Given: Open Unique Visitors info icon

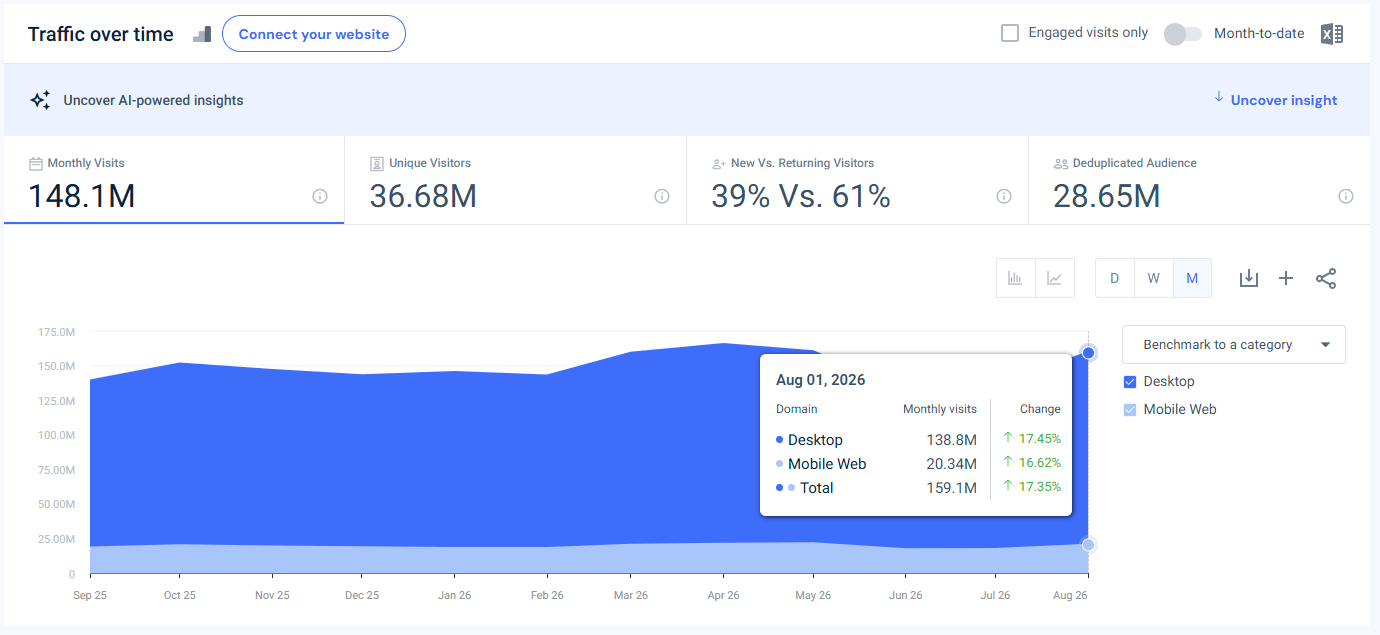Looking at the screenshot, I should coord(662,196).
